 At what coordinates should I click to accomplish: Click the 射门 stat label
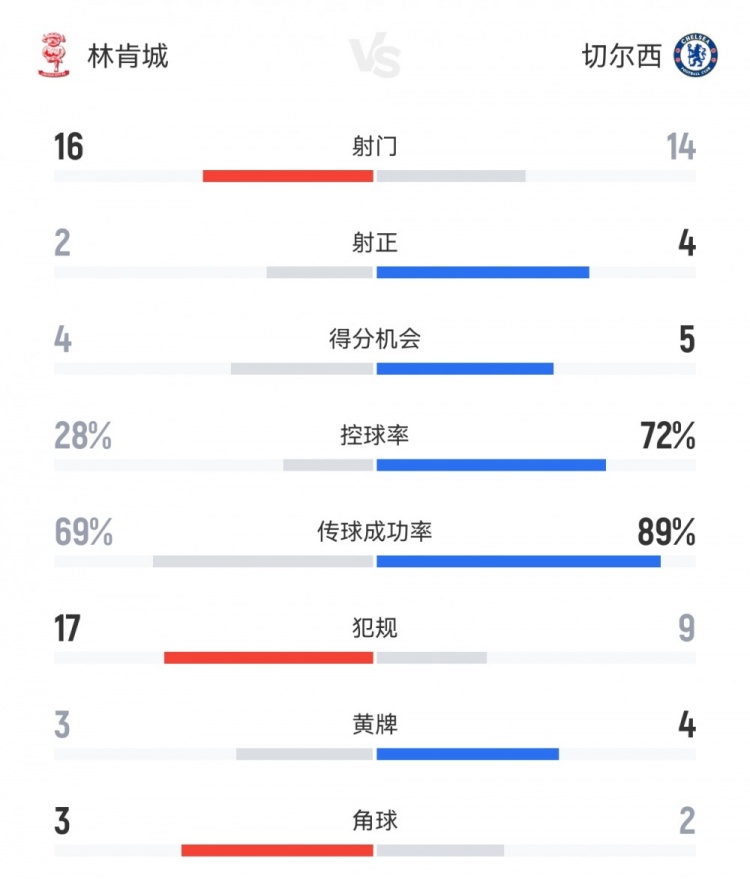point(375,147)
